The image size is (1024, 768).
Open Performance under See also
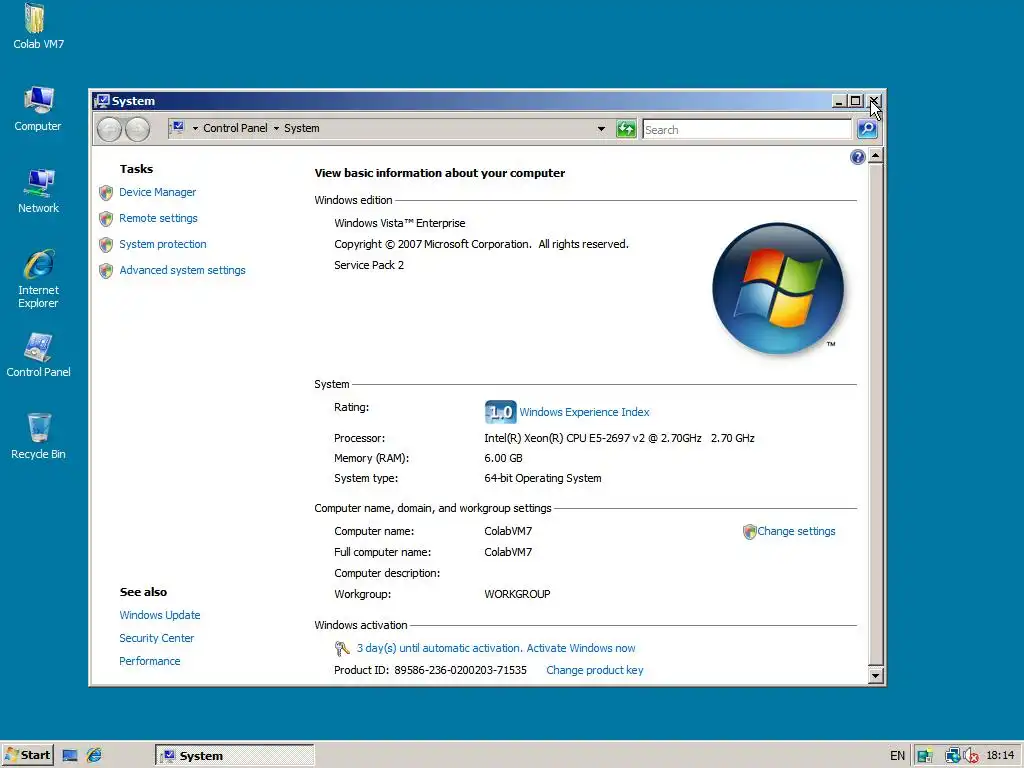coord(150,661)
